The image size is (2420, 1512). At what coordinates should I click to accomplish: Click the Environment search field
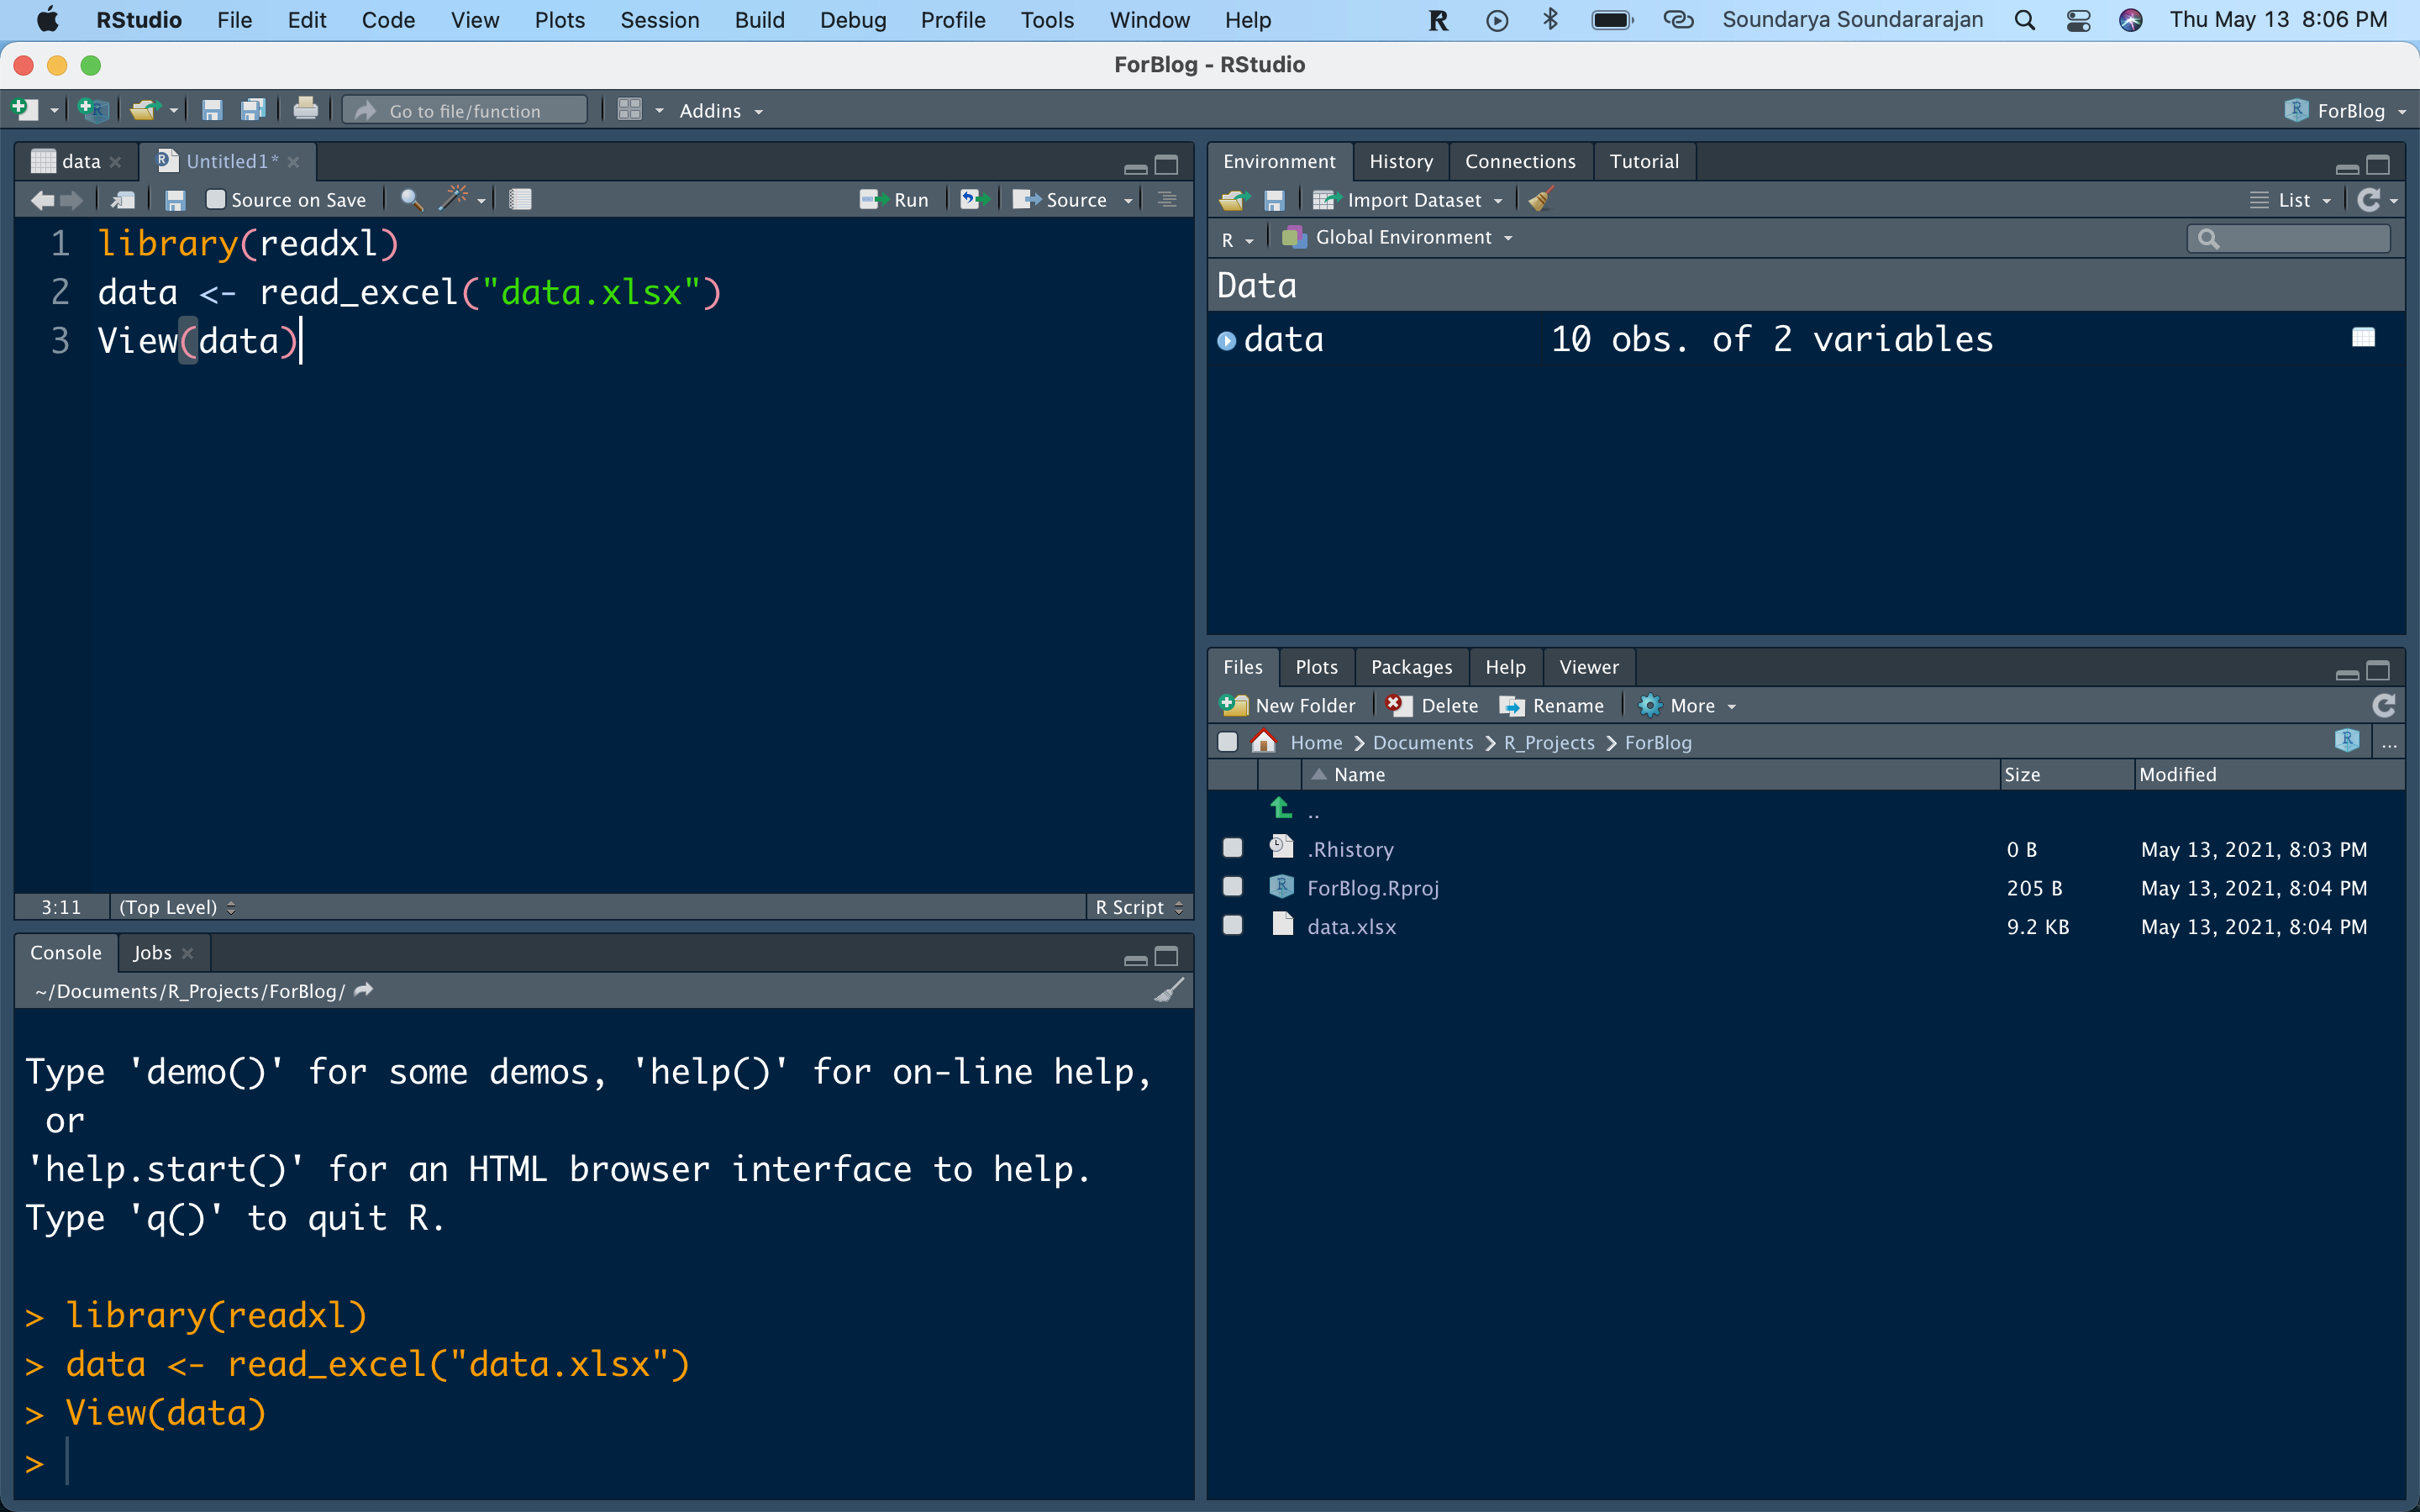point(2289,238)
